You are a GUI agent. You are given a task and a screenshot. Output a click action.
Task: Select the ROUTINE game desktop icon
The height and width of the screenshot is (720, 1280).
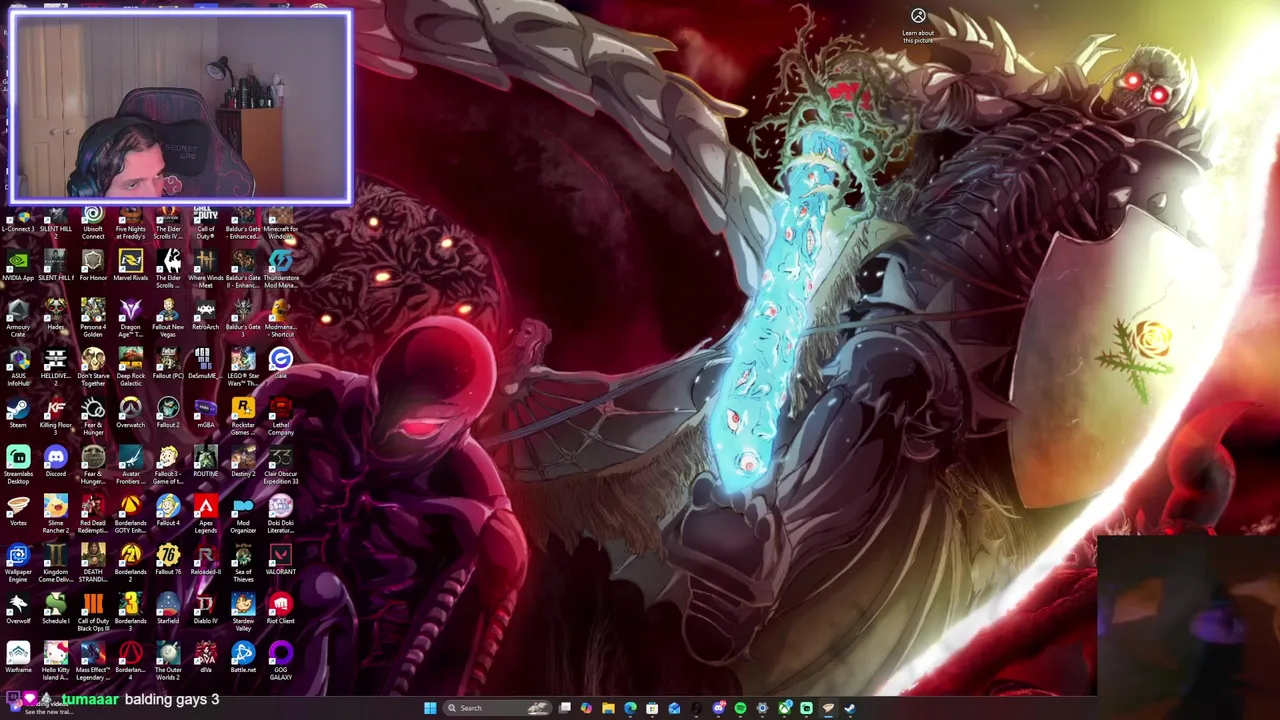click(205, 462)
